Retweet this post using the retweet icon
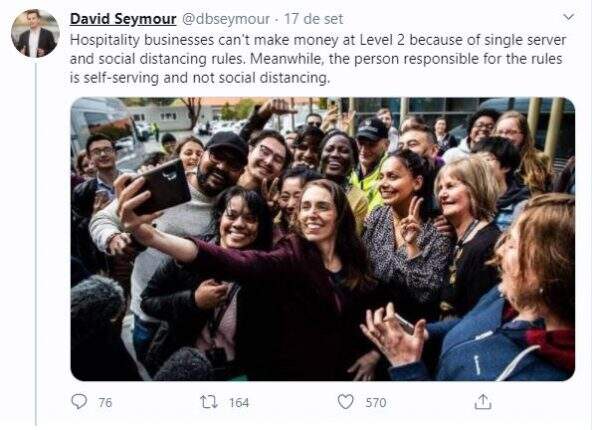This screenshot has width=592, height=430. (209, 402)
